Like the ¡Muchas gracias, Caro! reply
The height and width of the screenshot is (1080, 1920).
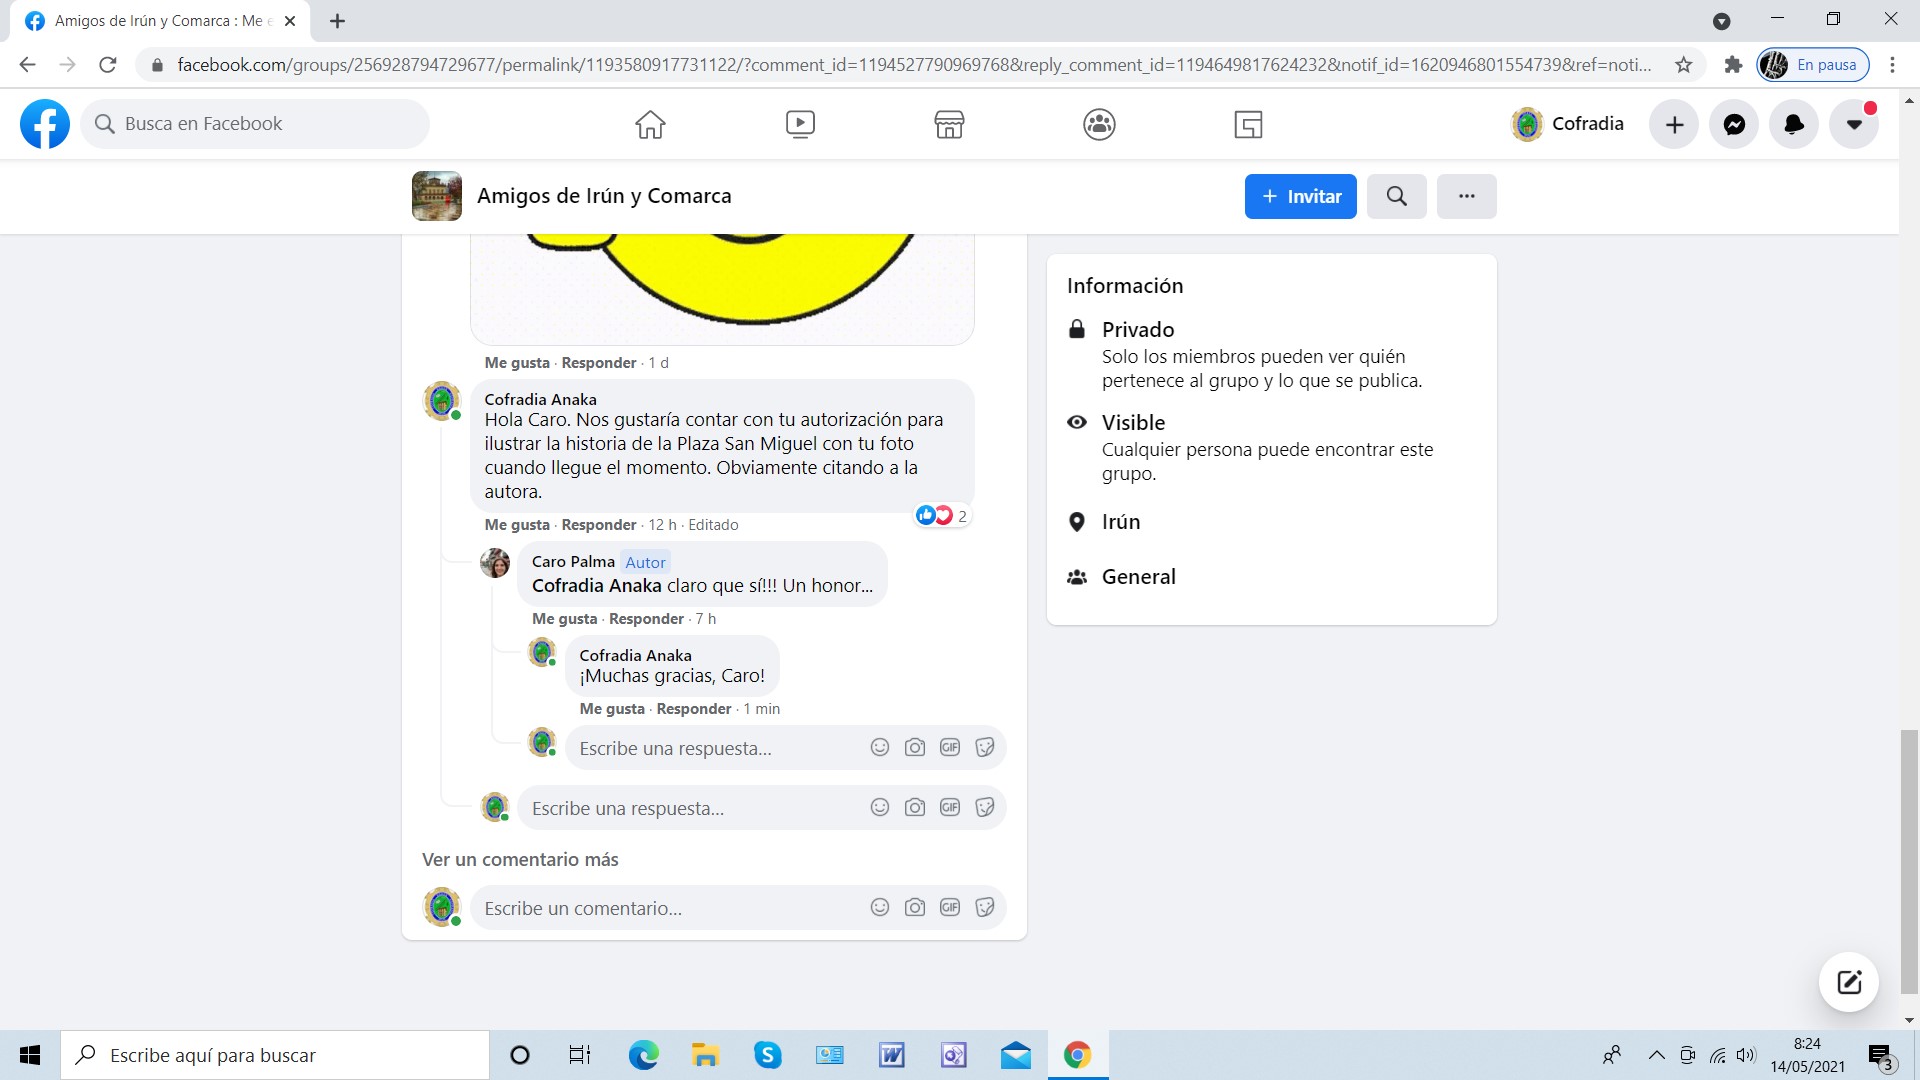(x=612, y=709)
